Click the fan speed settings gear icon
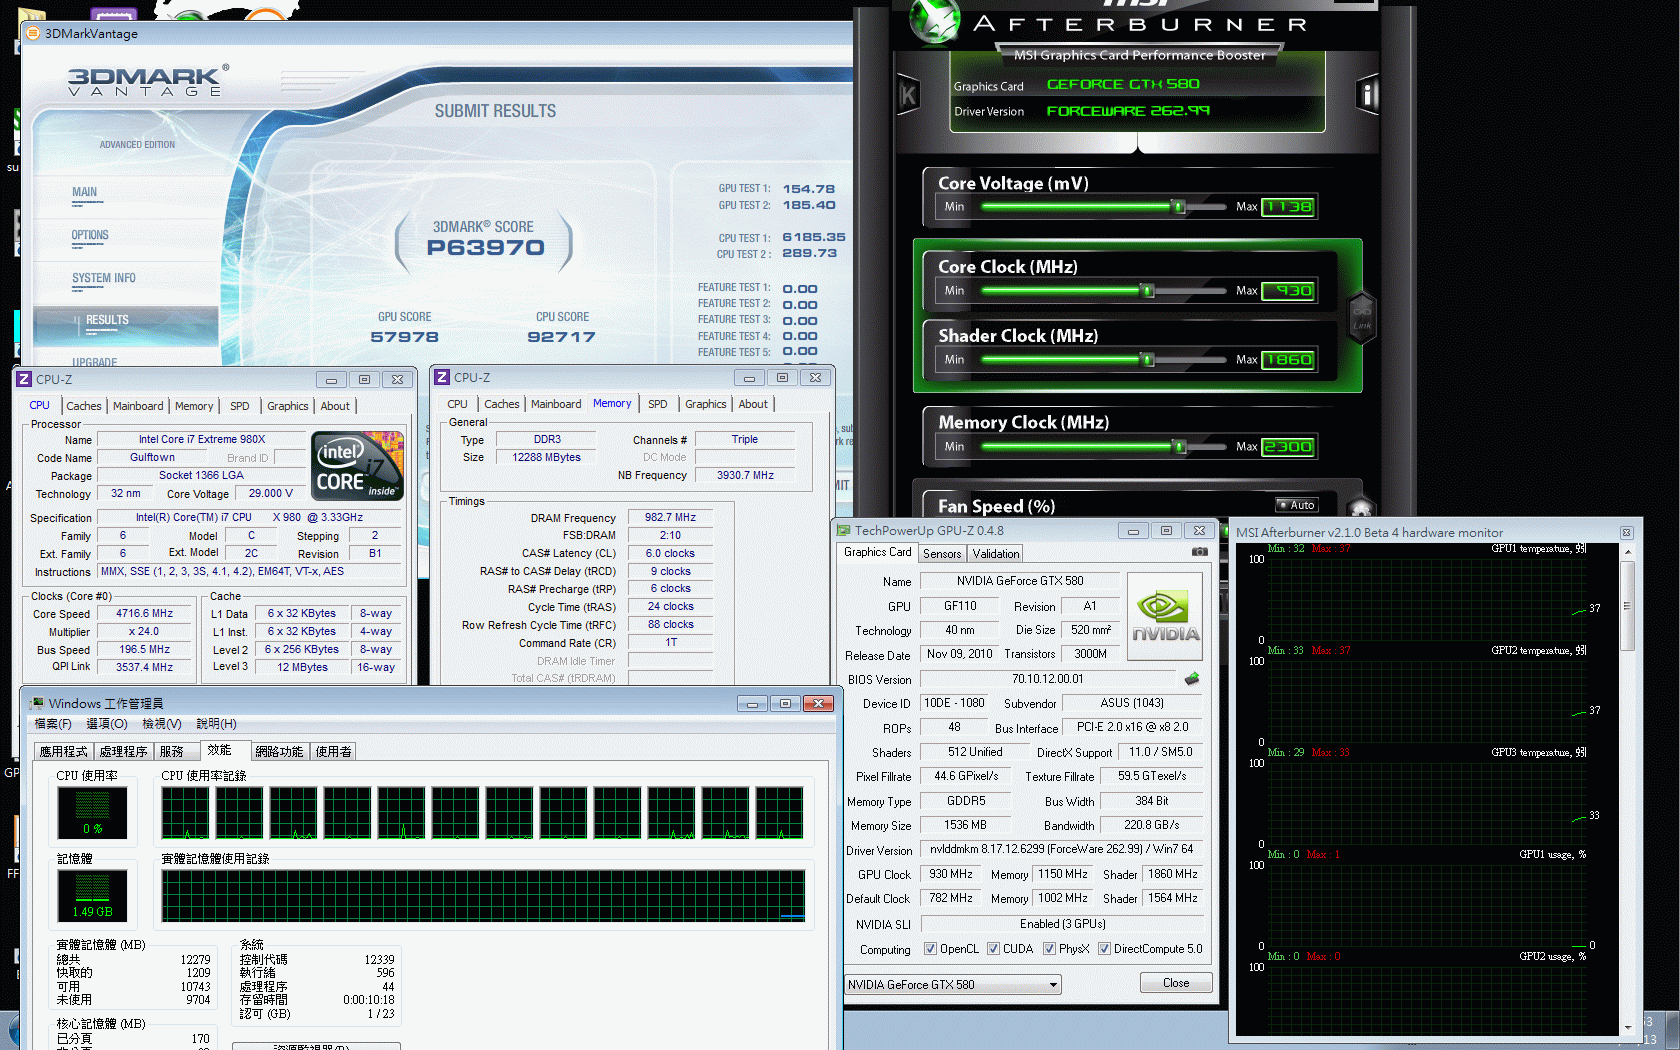The height and width of the screenshot is (1050, 1680). (x=1359, y=508)
